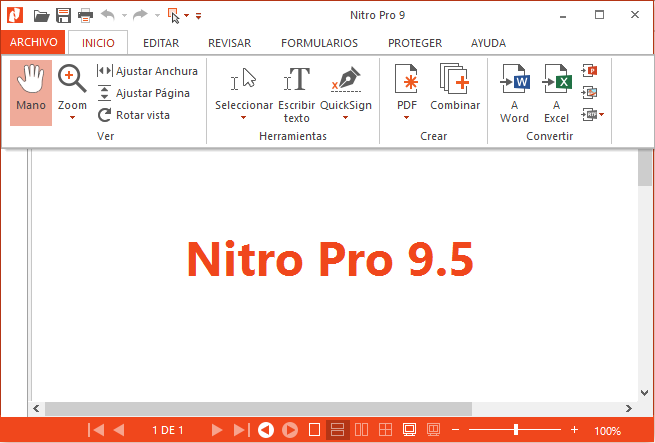Screen dimensions: 655x443
Task: Click the zoom slider handle
Action: pyautogui.click(x=516, y=429)
